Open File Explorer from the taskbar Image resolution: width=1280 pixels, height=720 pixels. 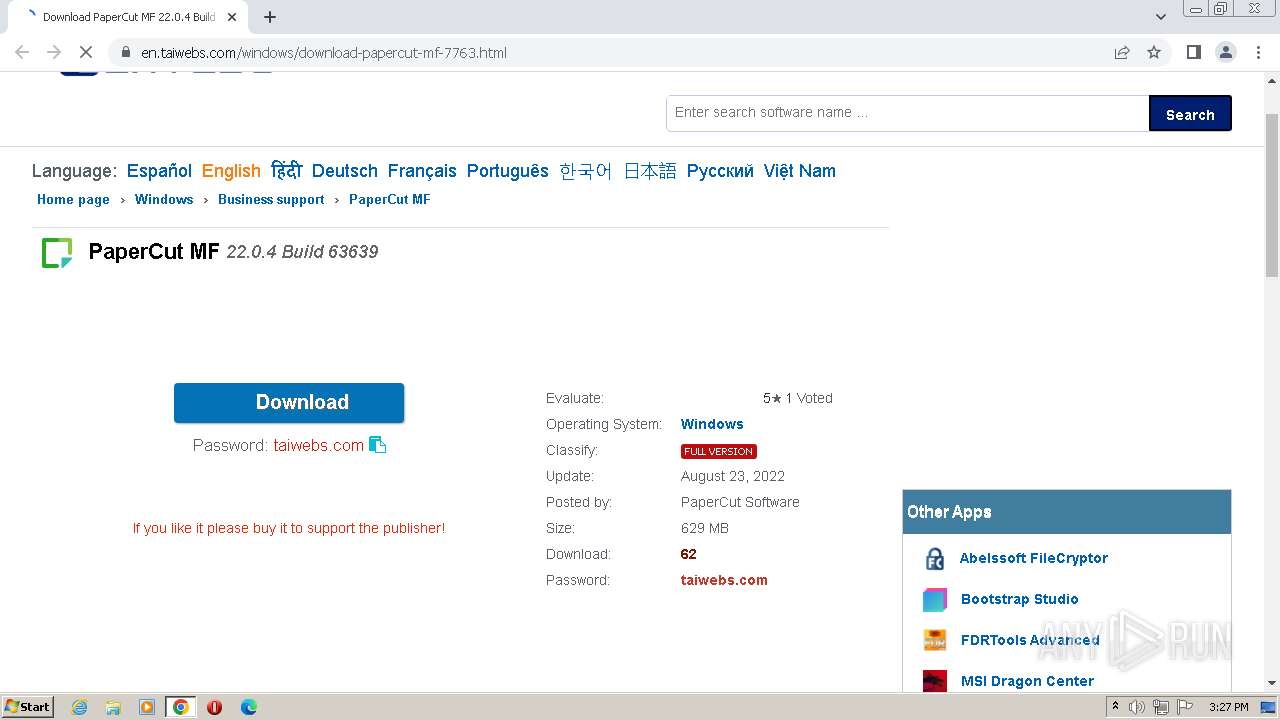[x=113, y=707]
